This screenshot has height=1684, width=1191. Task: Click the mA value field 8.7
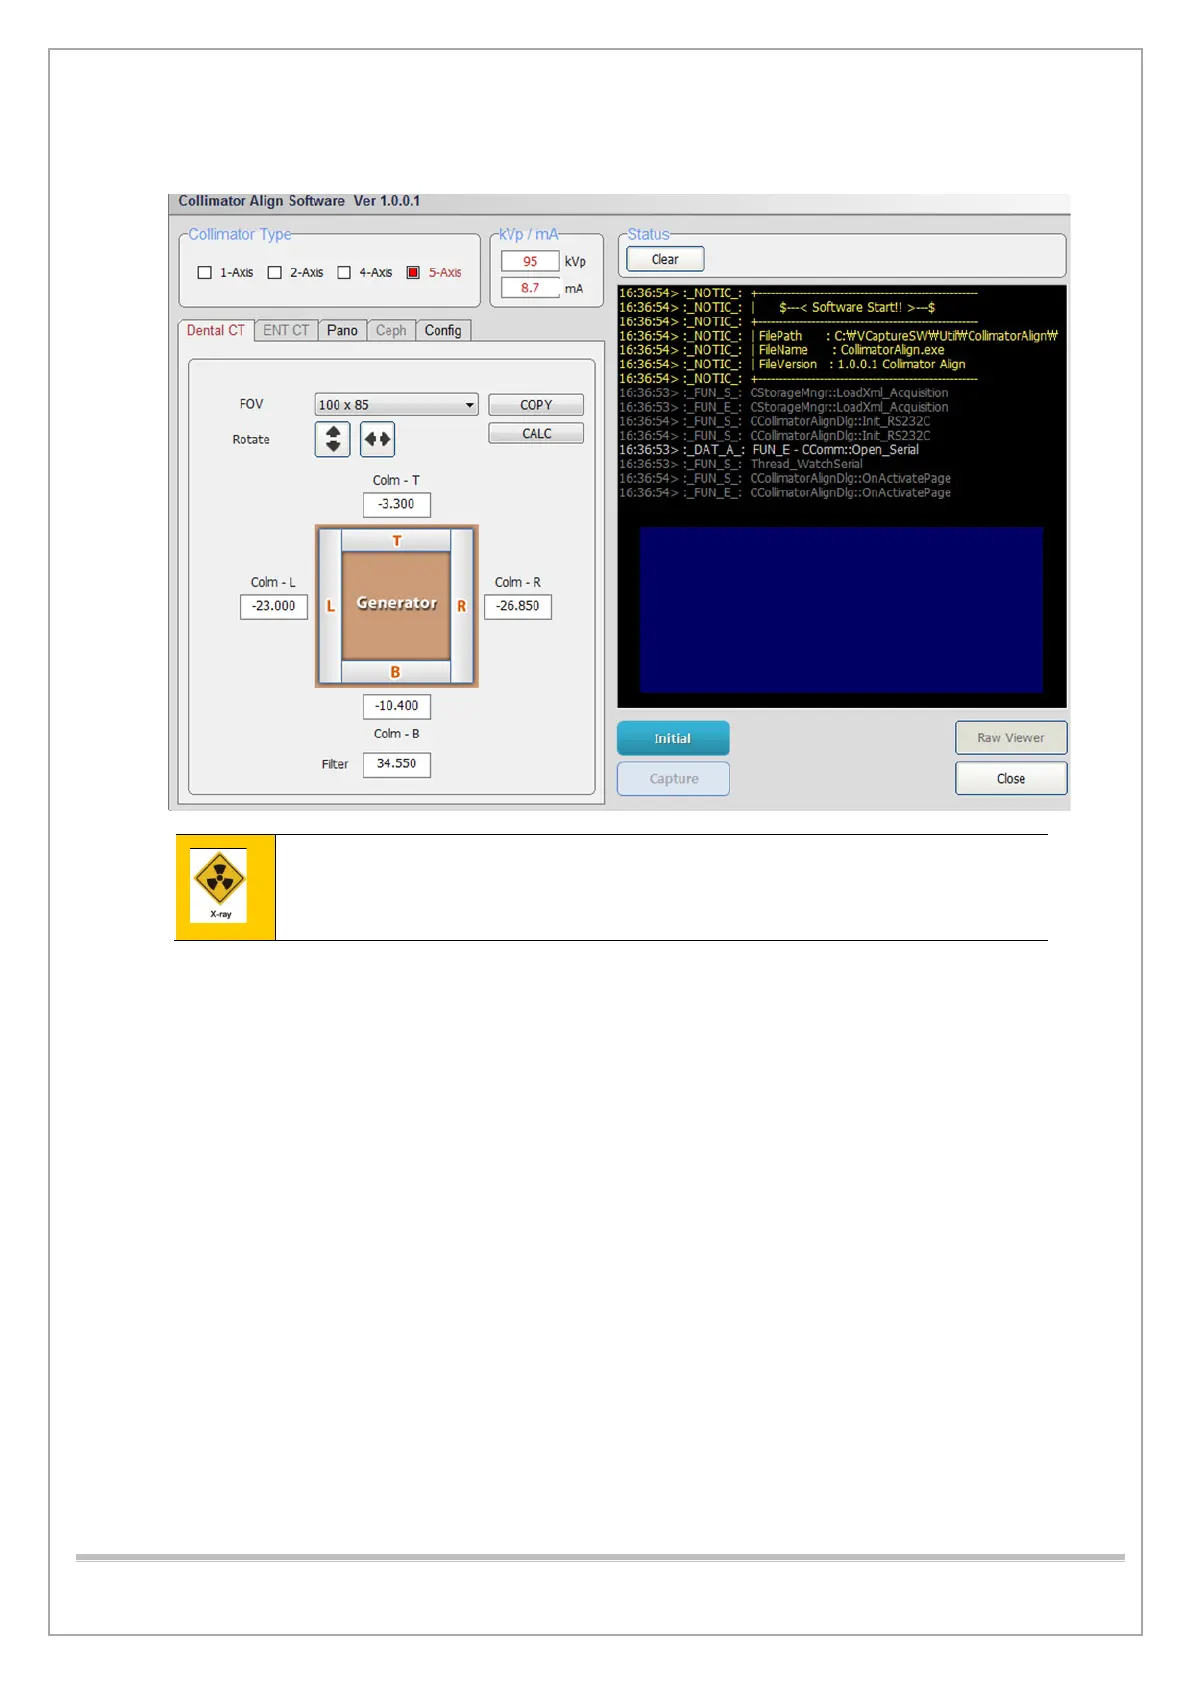pyautogui.click(x=530, y=287)
